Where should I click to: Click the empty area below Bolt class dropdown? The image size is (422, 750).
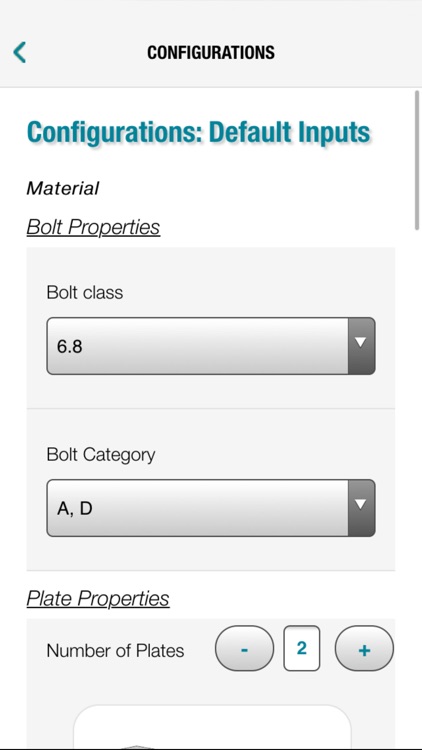click(x=211, y=391)
